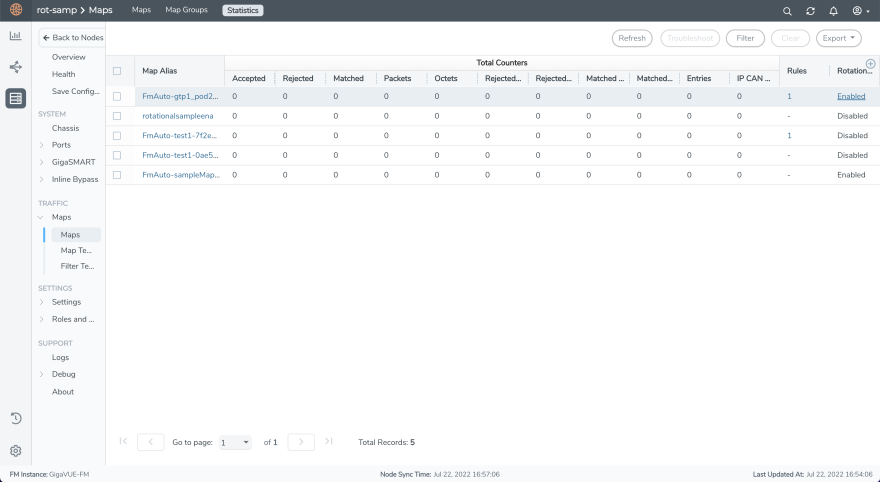This screenshot has width=880, height=482.
Task: Open the user account menu icon
Action: [859, 11]
